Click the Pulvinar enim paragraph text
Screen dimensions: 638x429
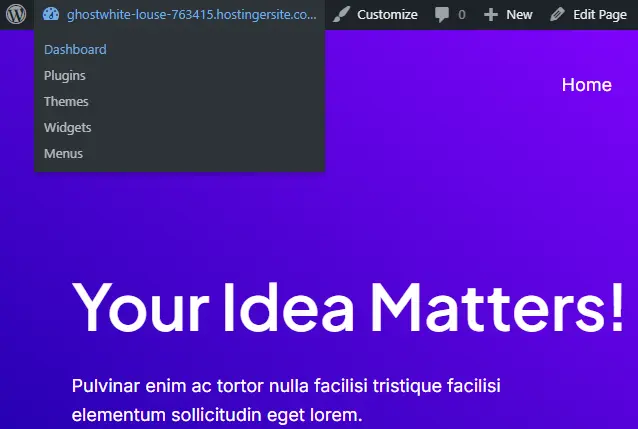click(286, 401)
